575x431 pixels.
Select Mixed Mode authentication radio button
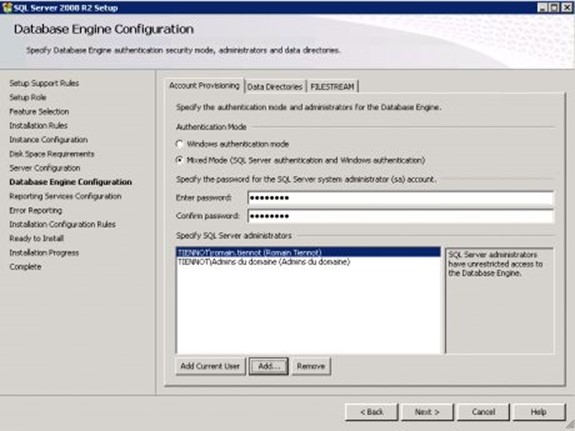(179, 160)
